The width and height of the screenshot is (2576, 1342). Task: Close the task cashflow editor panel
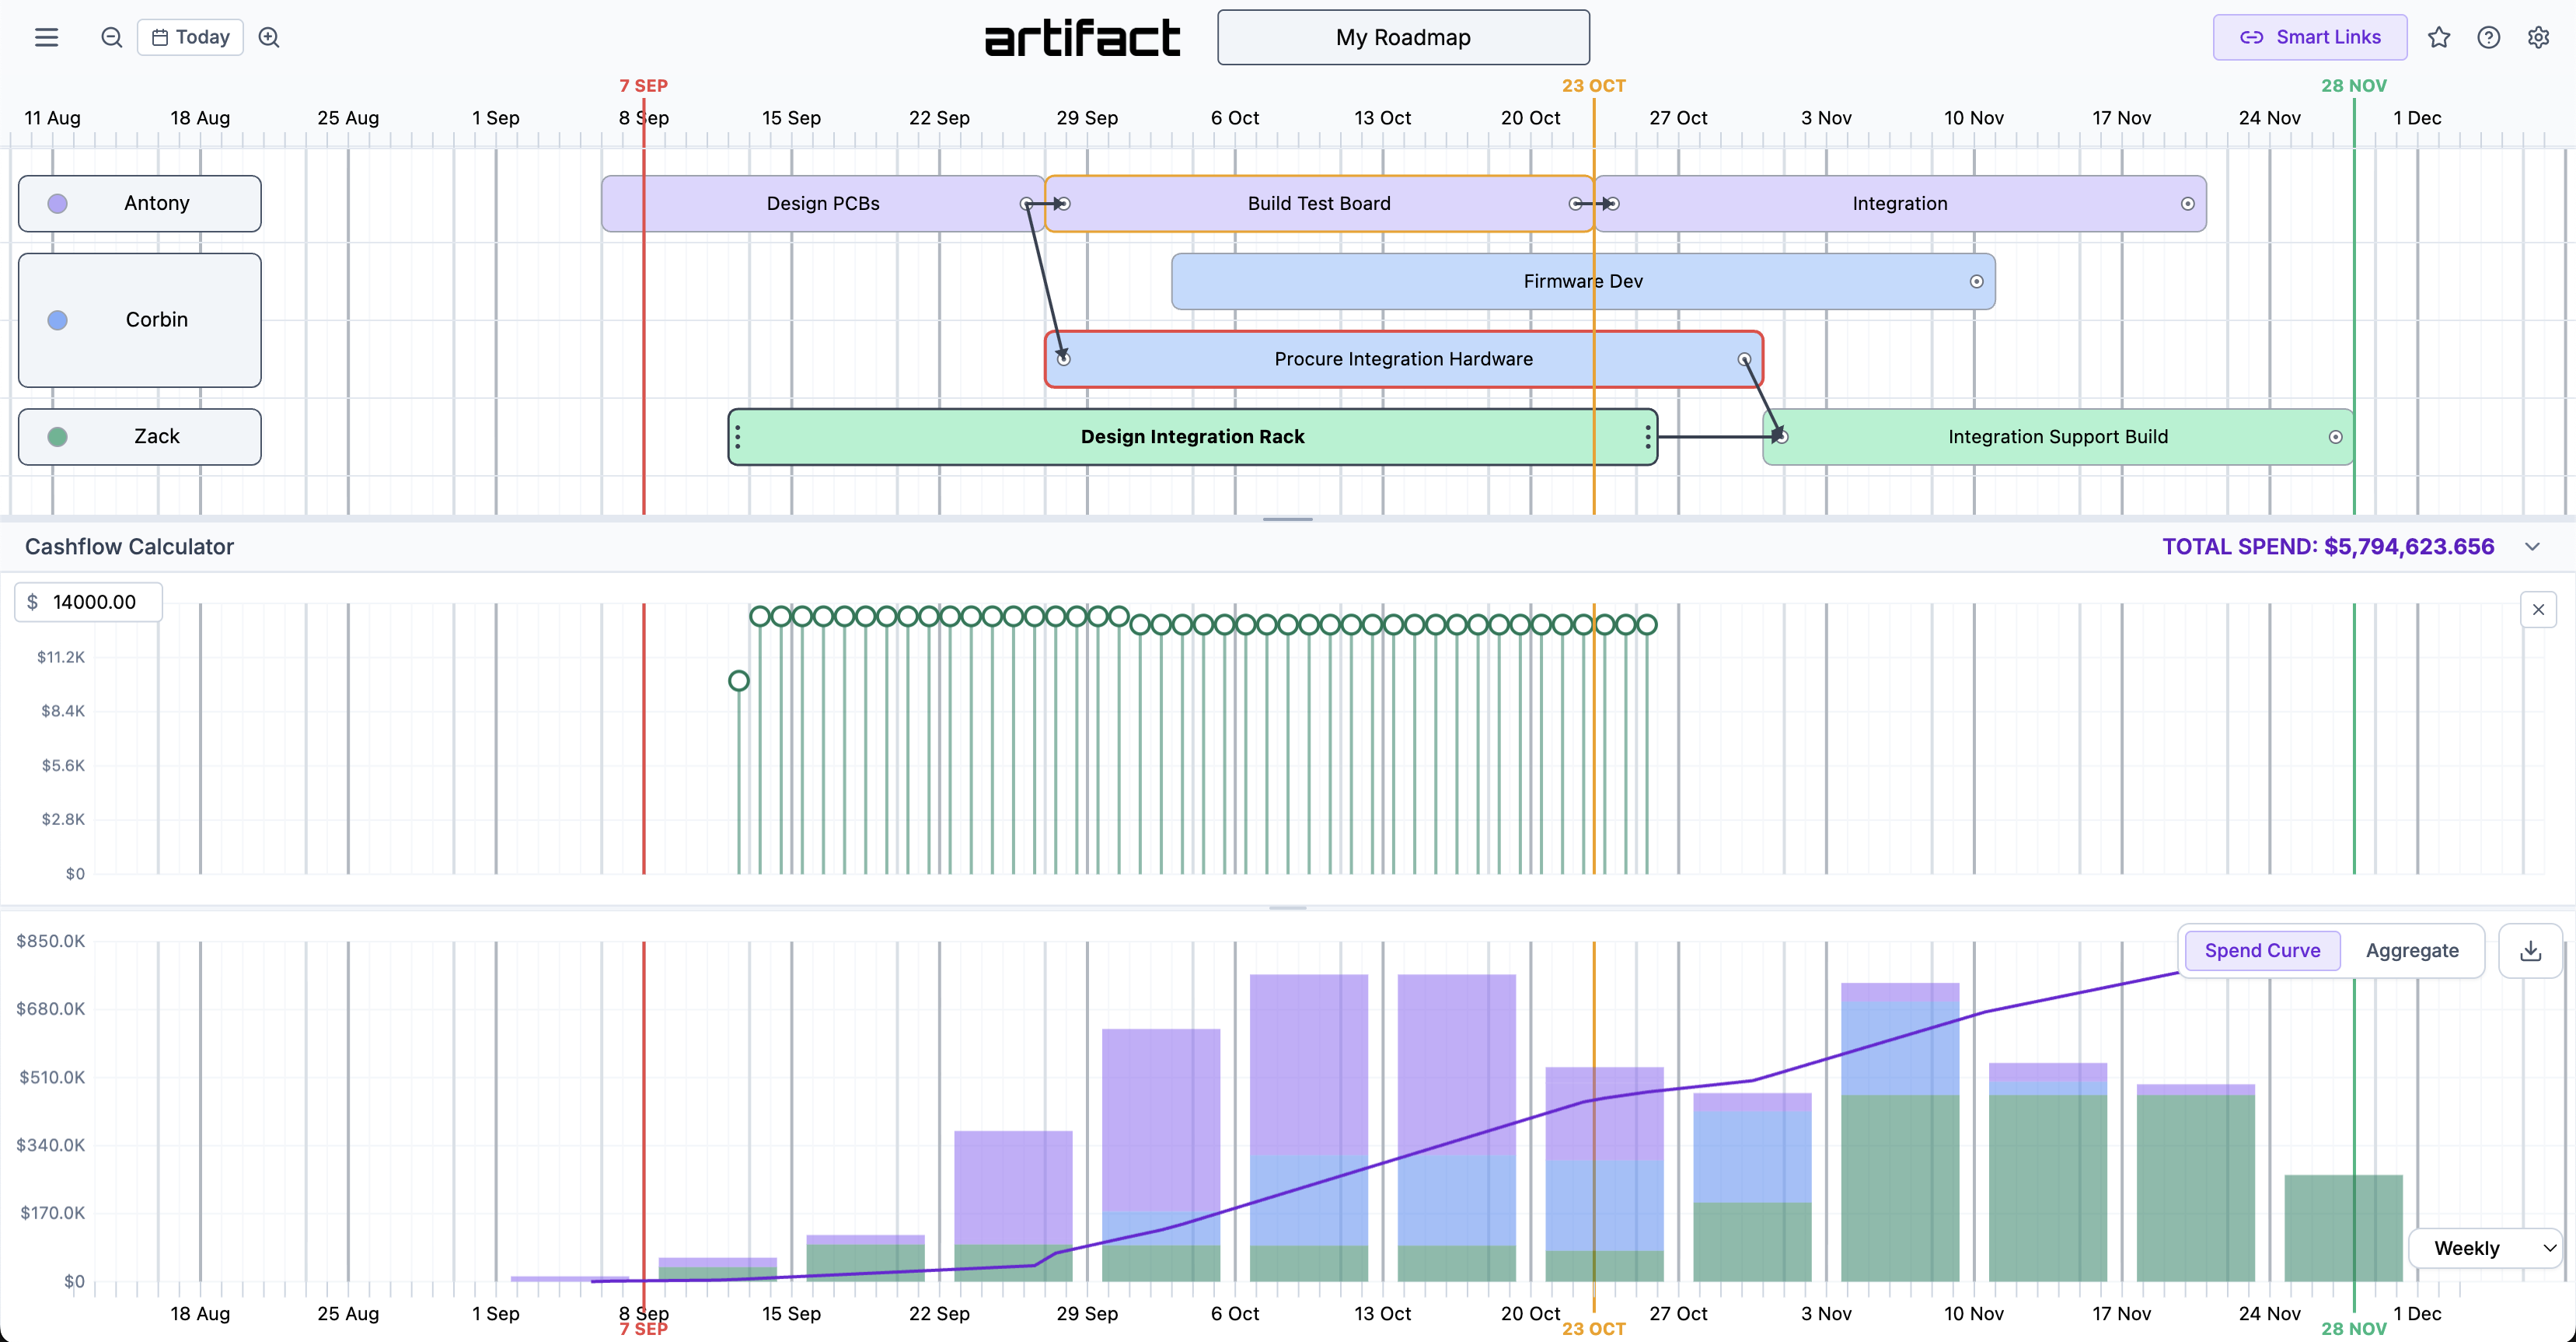(2538, 609)
